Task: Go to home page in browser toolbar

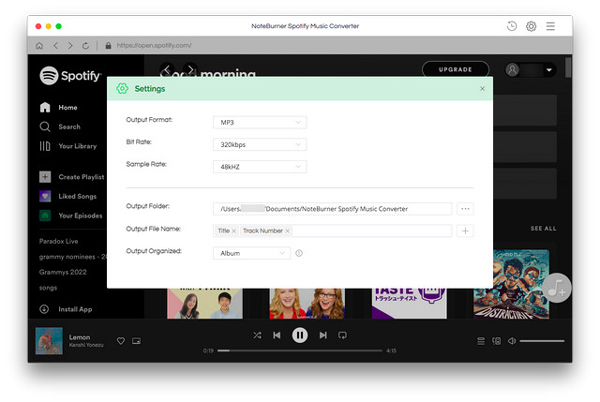Action: (x=39, y=46)
